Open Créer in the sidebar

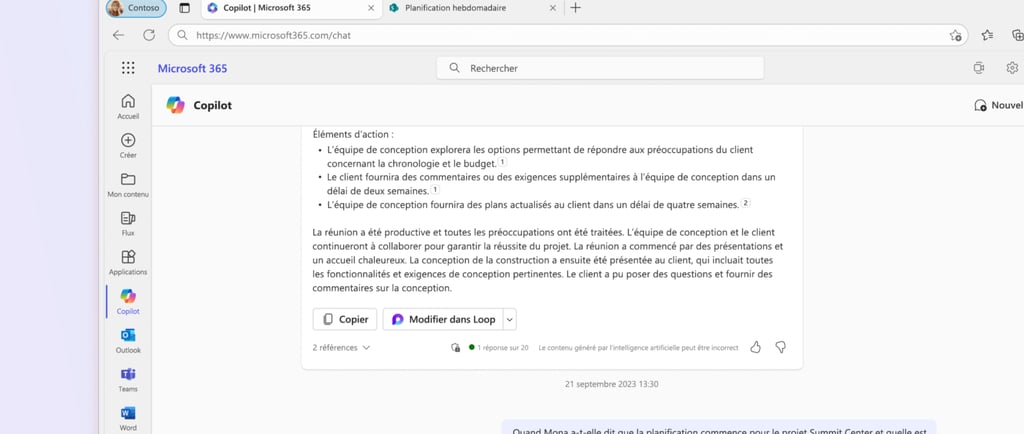point(128,146)
